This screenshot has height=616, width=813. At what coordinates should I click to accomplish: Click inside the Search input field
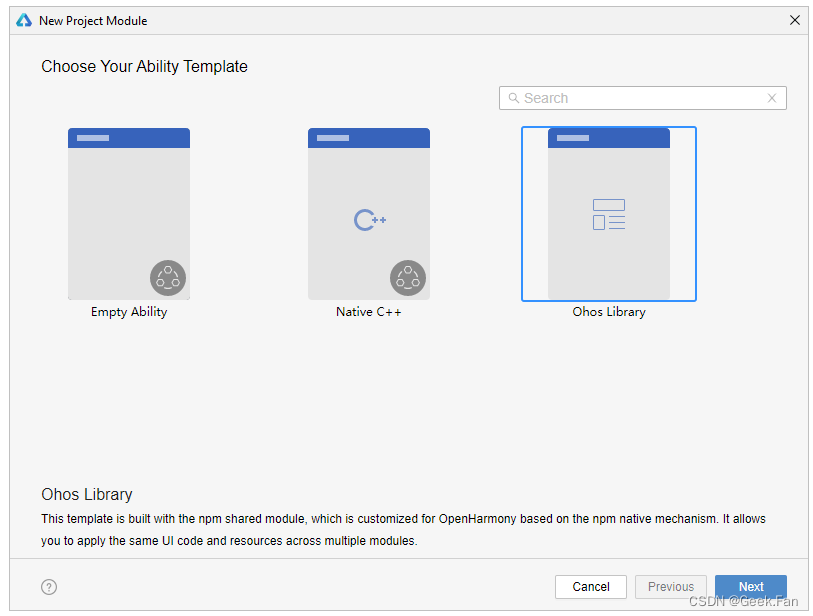pyautogui.click(x=640, y=98)
